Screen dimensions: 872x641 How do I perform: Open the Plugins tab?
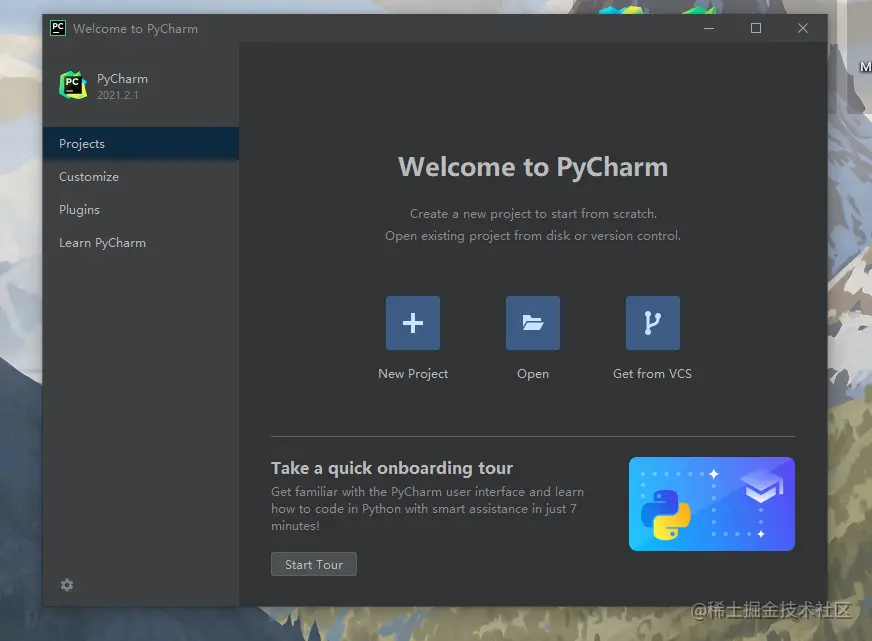click(141, 210)
